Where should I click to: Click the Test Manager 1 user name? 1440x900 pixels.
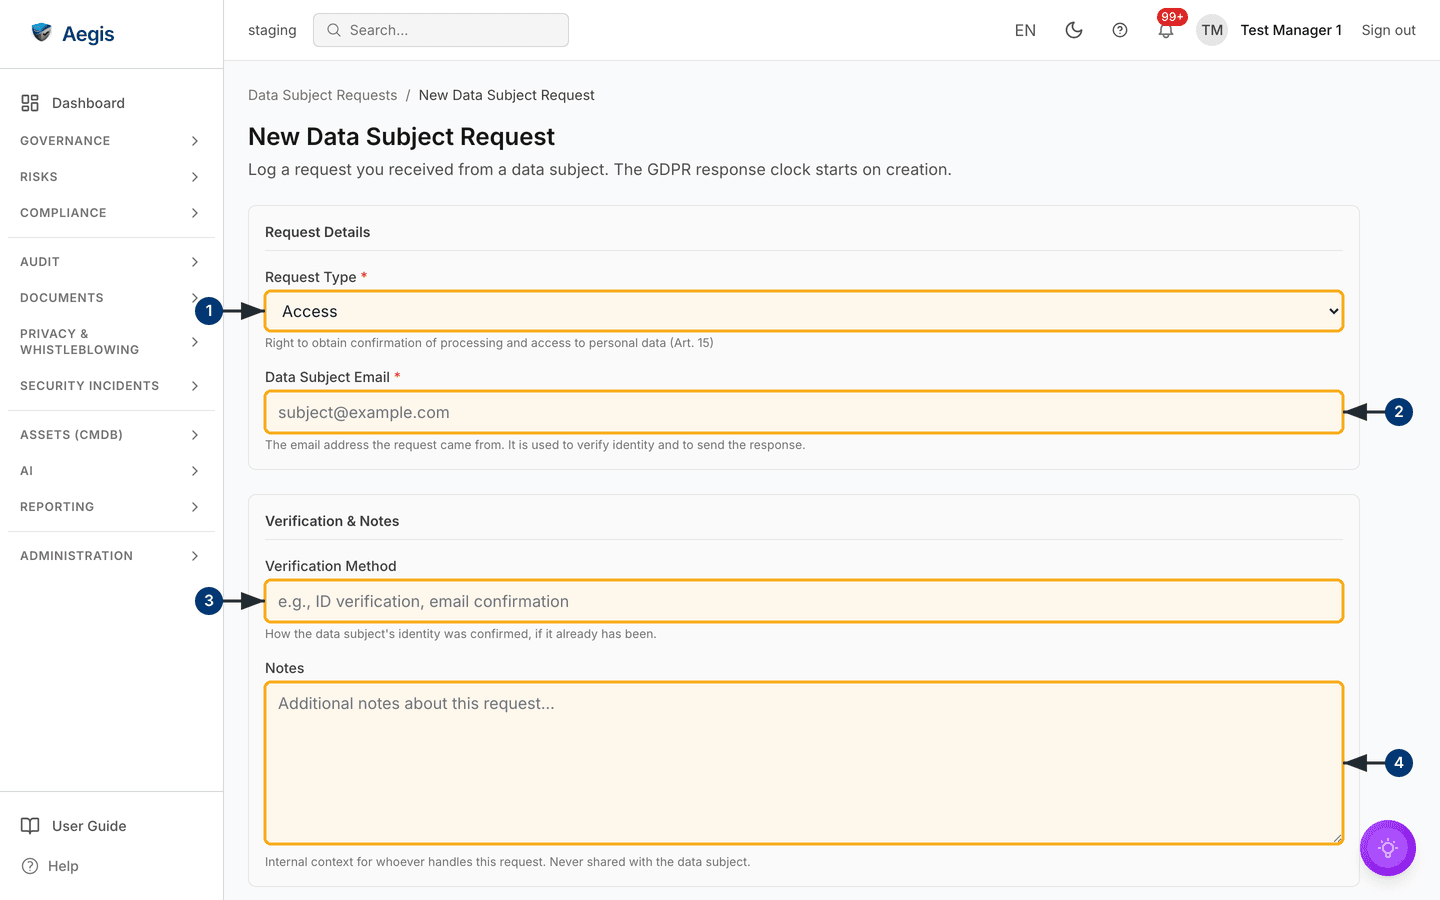1291,30
